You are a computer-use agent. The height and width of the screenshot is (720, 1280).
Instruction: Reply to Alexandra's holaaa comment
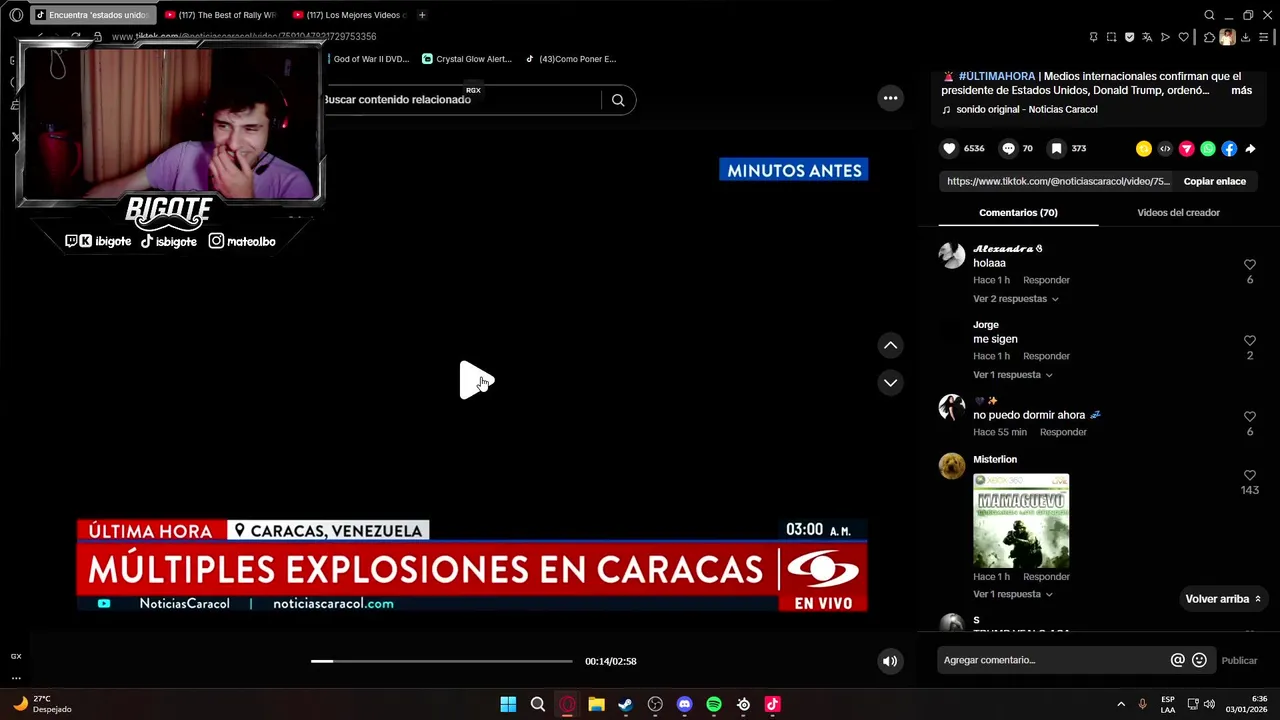[1046, 280]
